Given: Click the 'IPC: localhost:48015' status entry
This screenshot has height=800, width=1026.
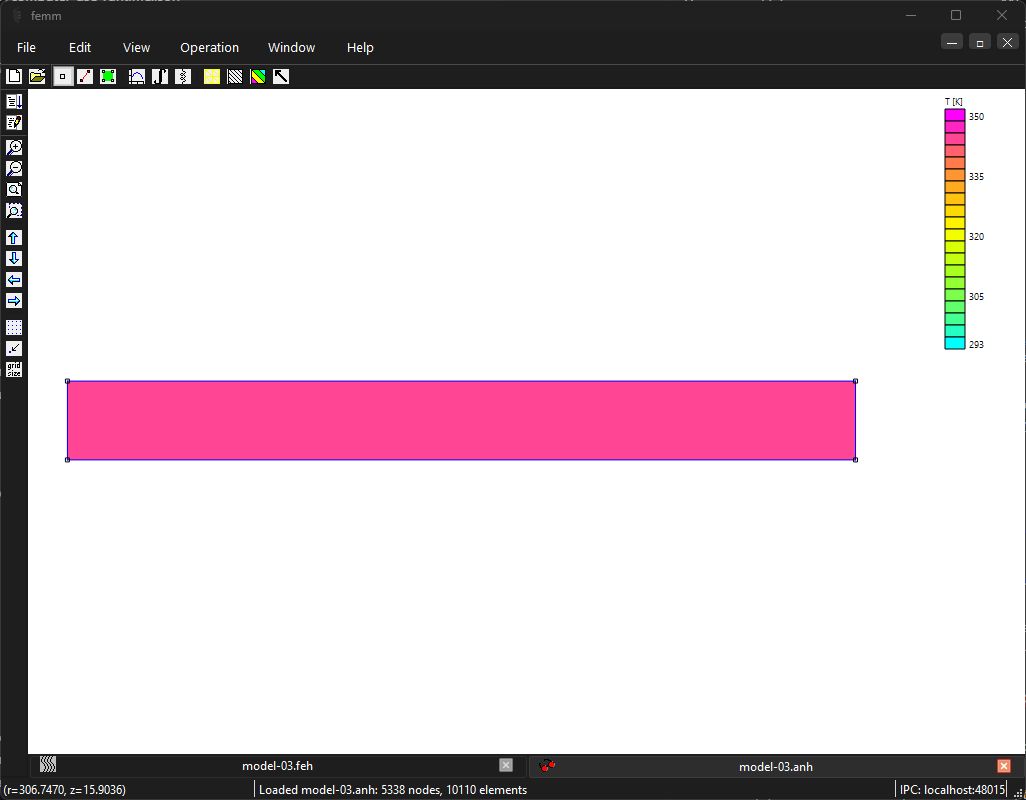Looking at the screenshot, I should (x=952, y=790).
